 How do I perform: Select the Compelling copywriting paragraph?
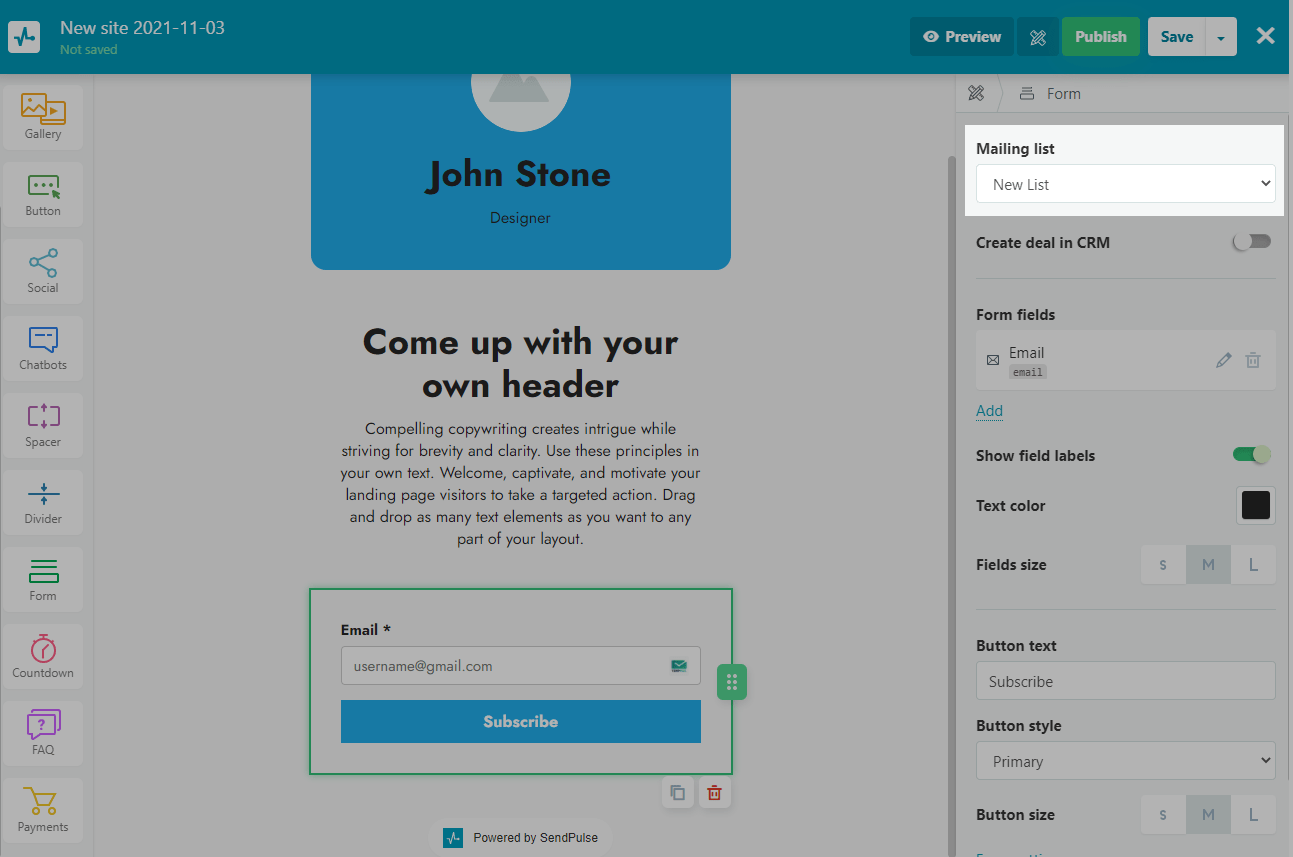click(x=521, y=484)
